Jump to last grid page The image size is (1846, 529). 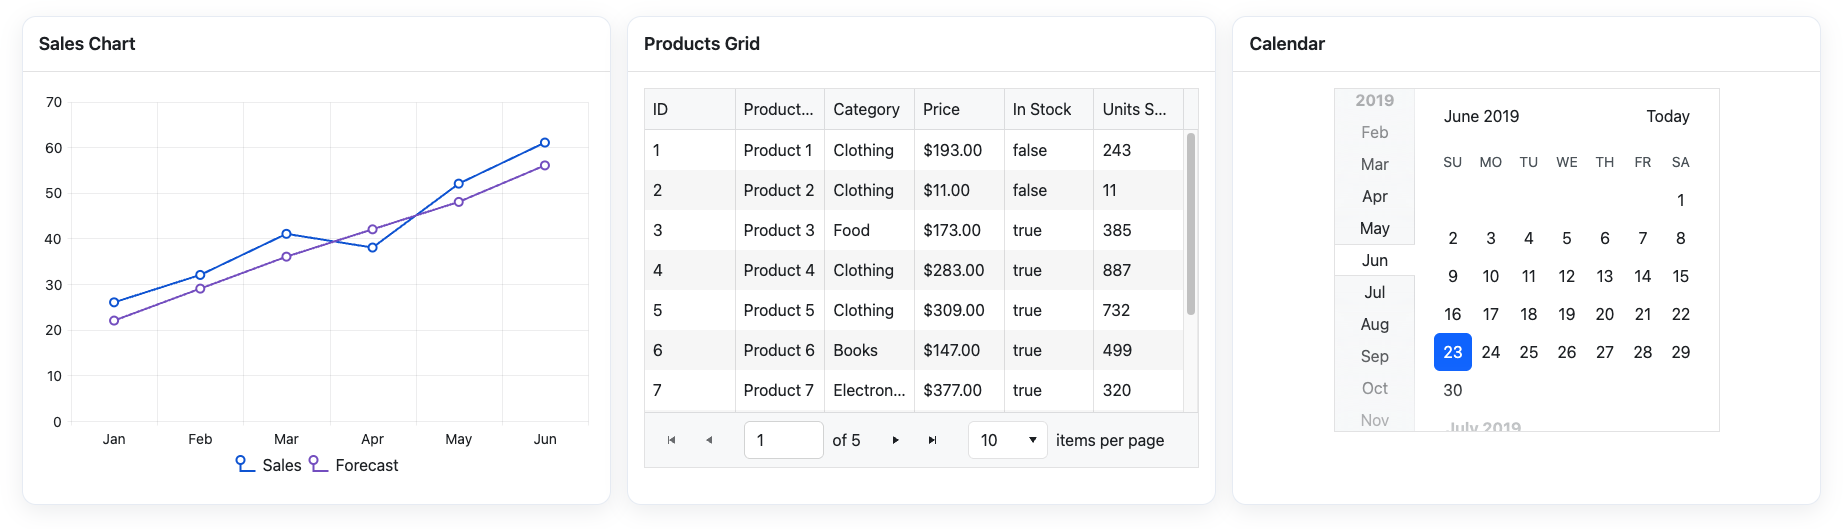click(x=932, y=440)
